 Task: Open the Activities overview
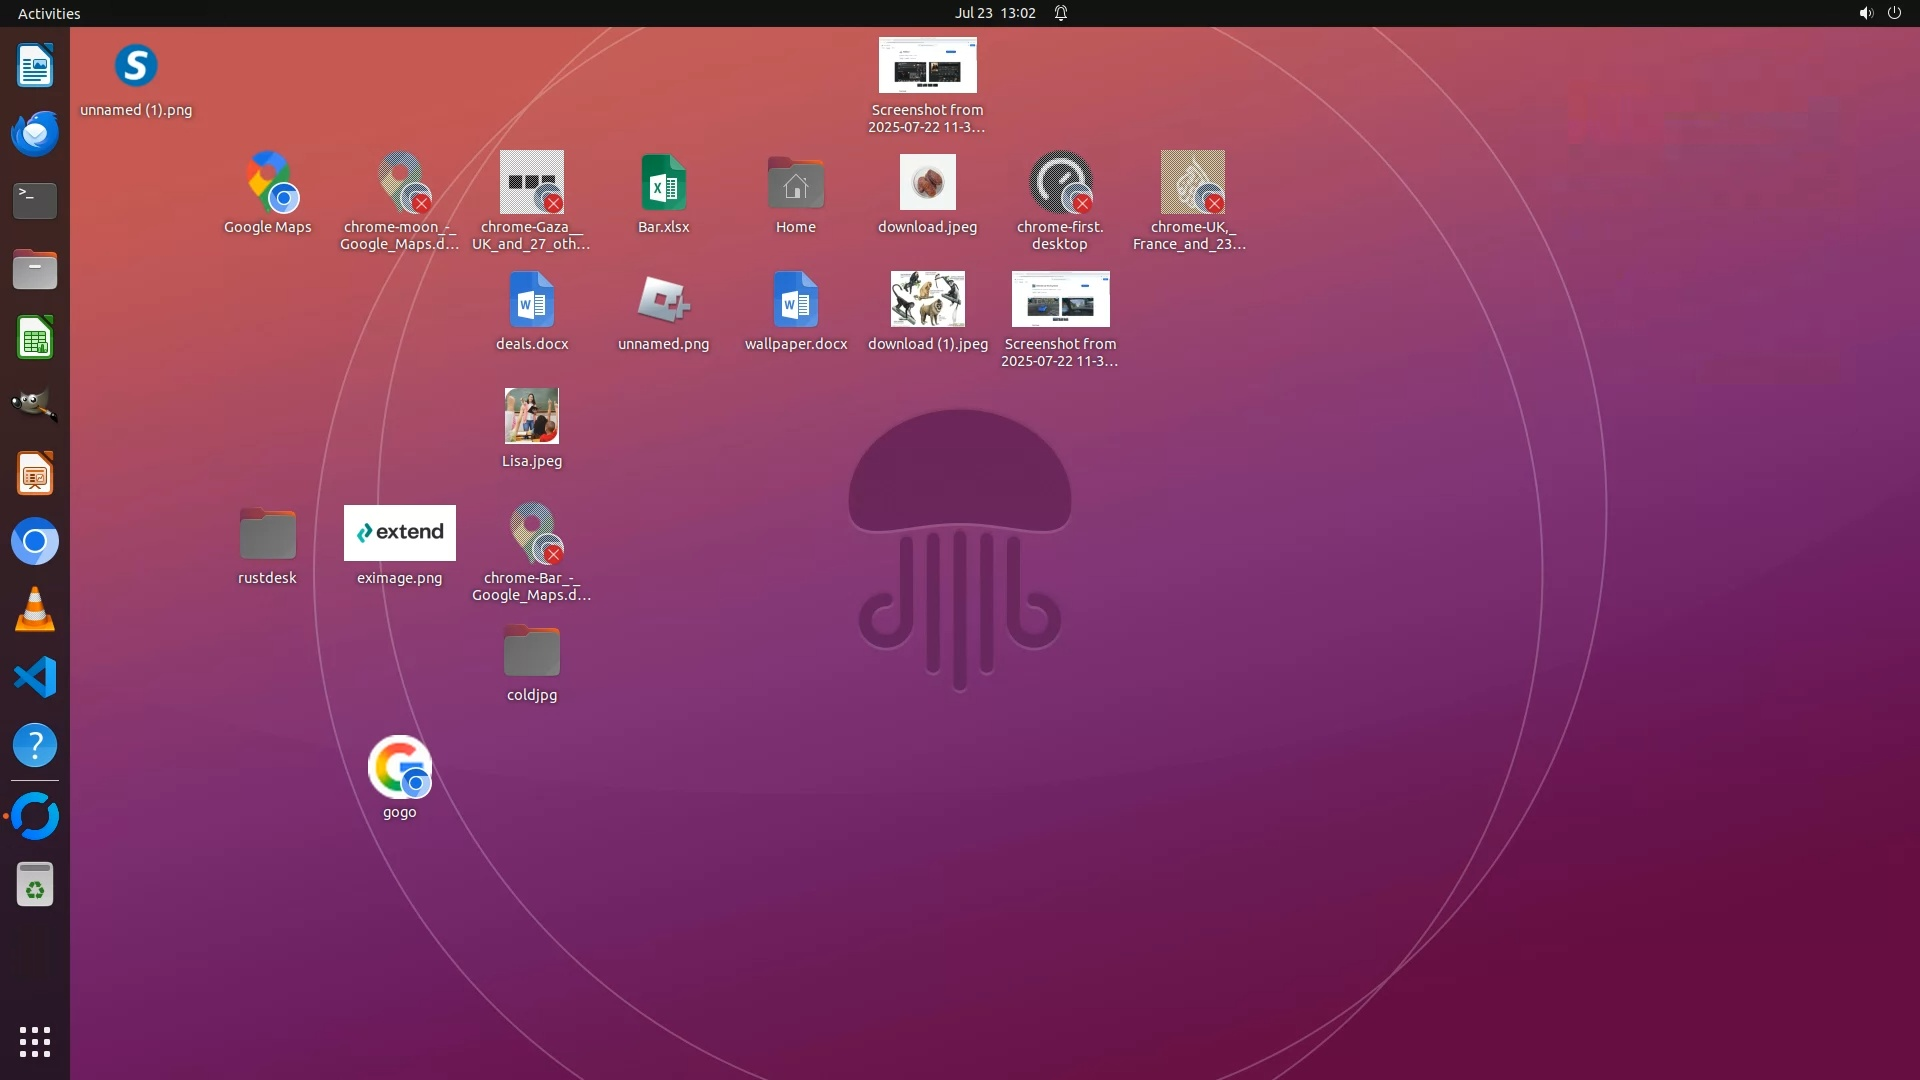[49, 13]
